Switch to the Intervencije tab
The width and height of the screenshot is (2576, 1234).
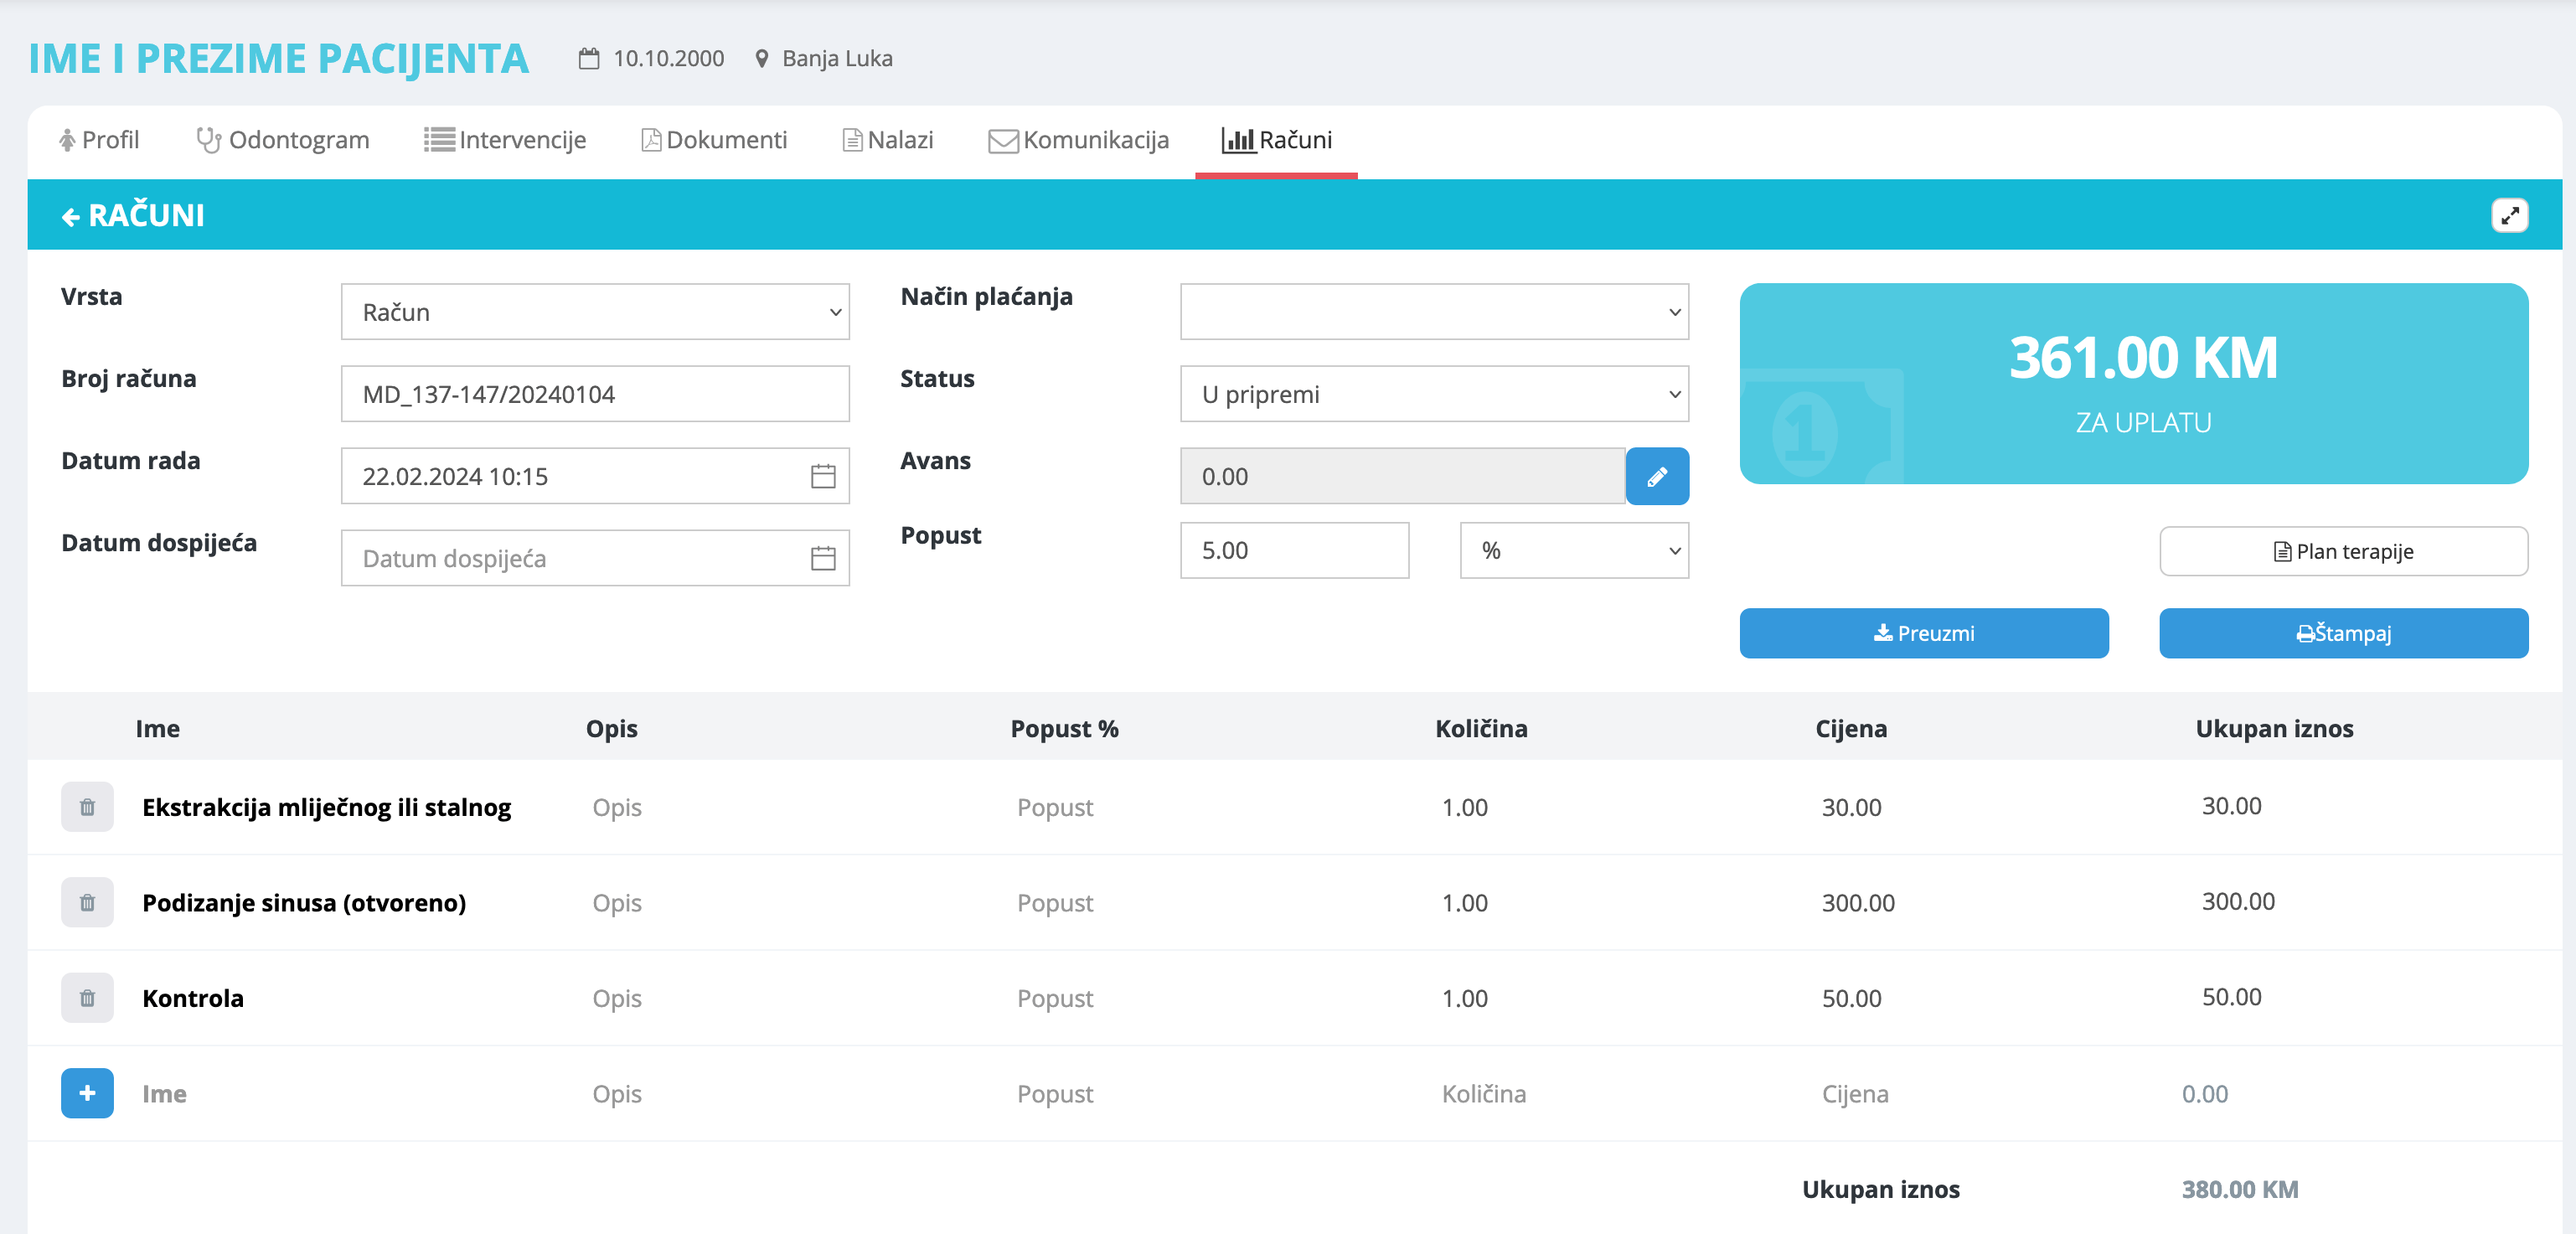click(x=505, y=140)
